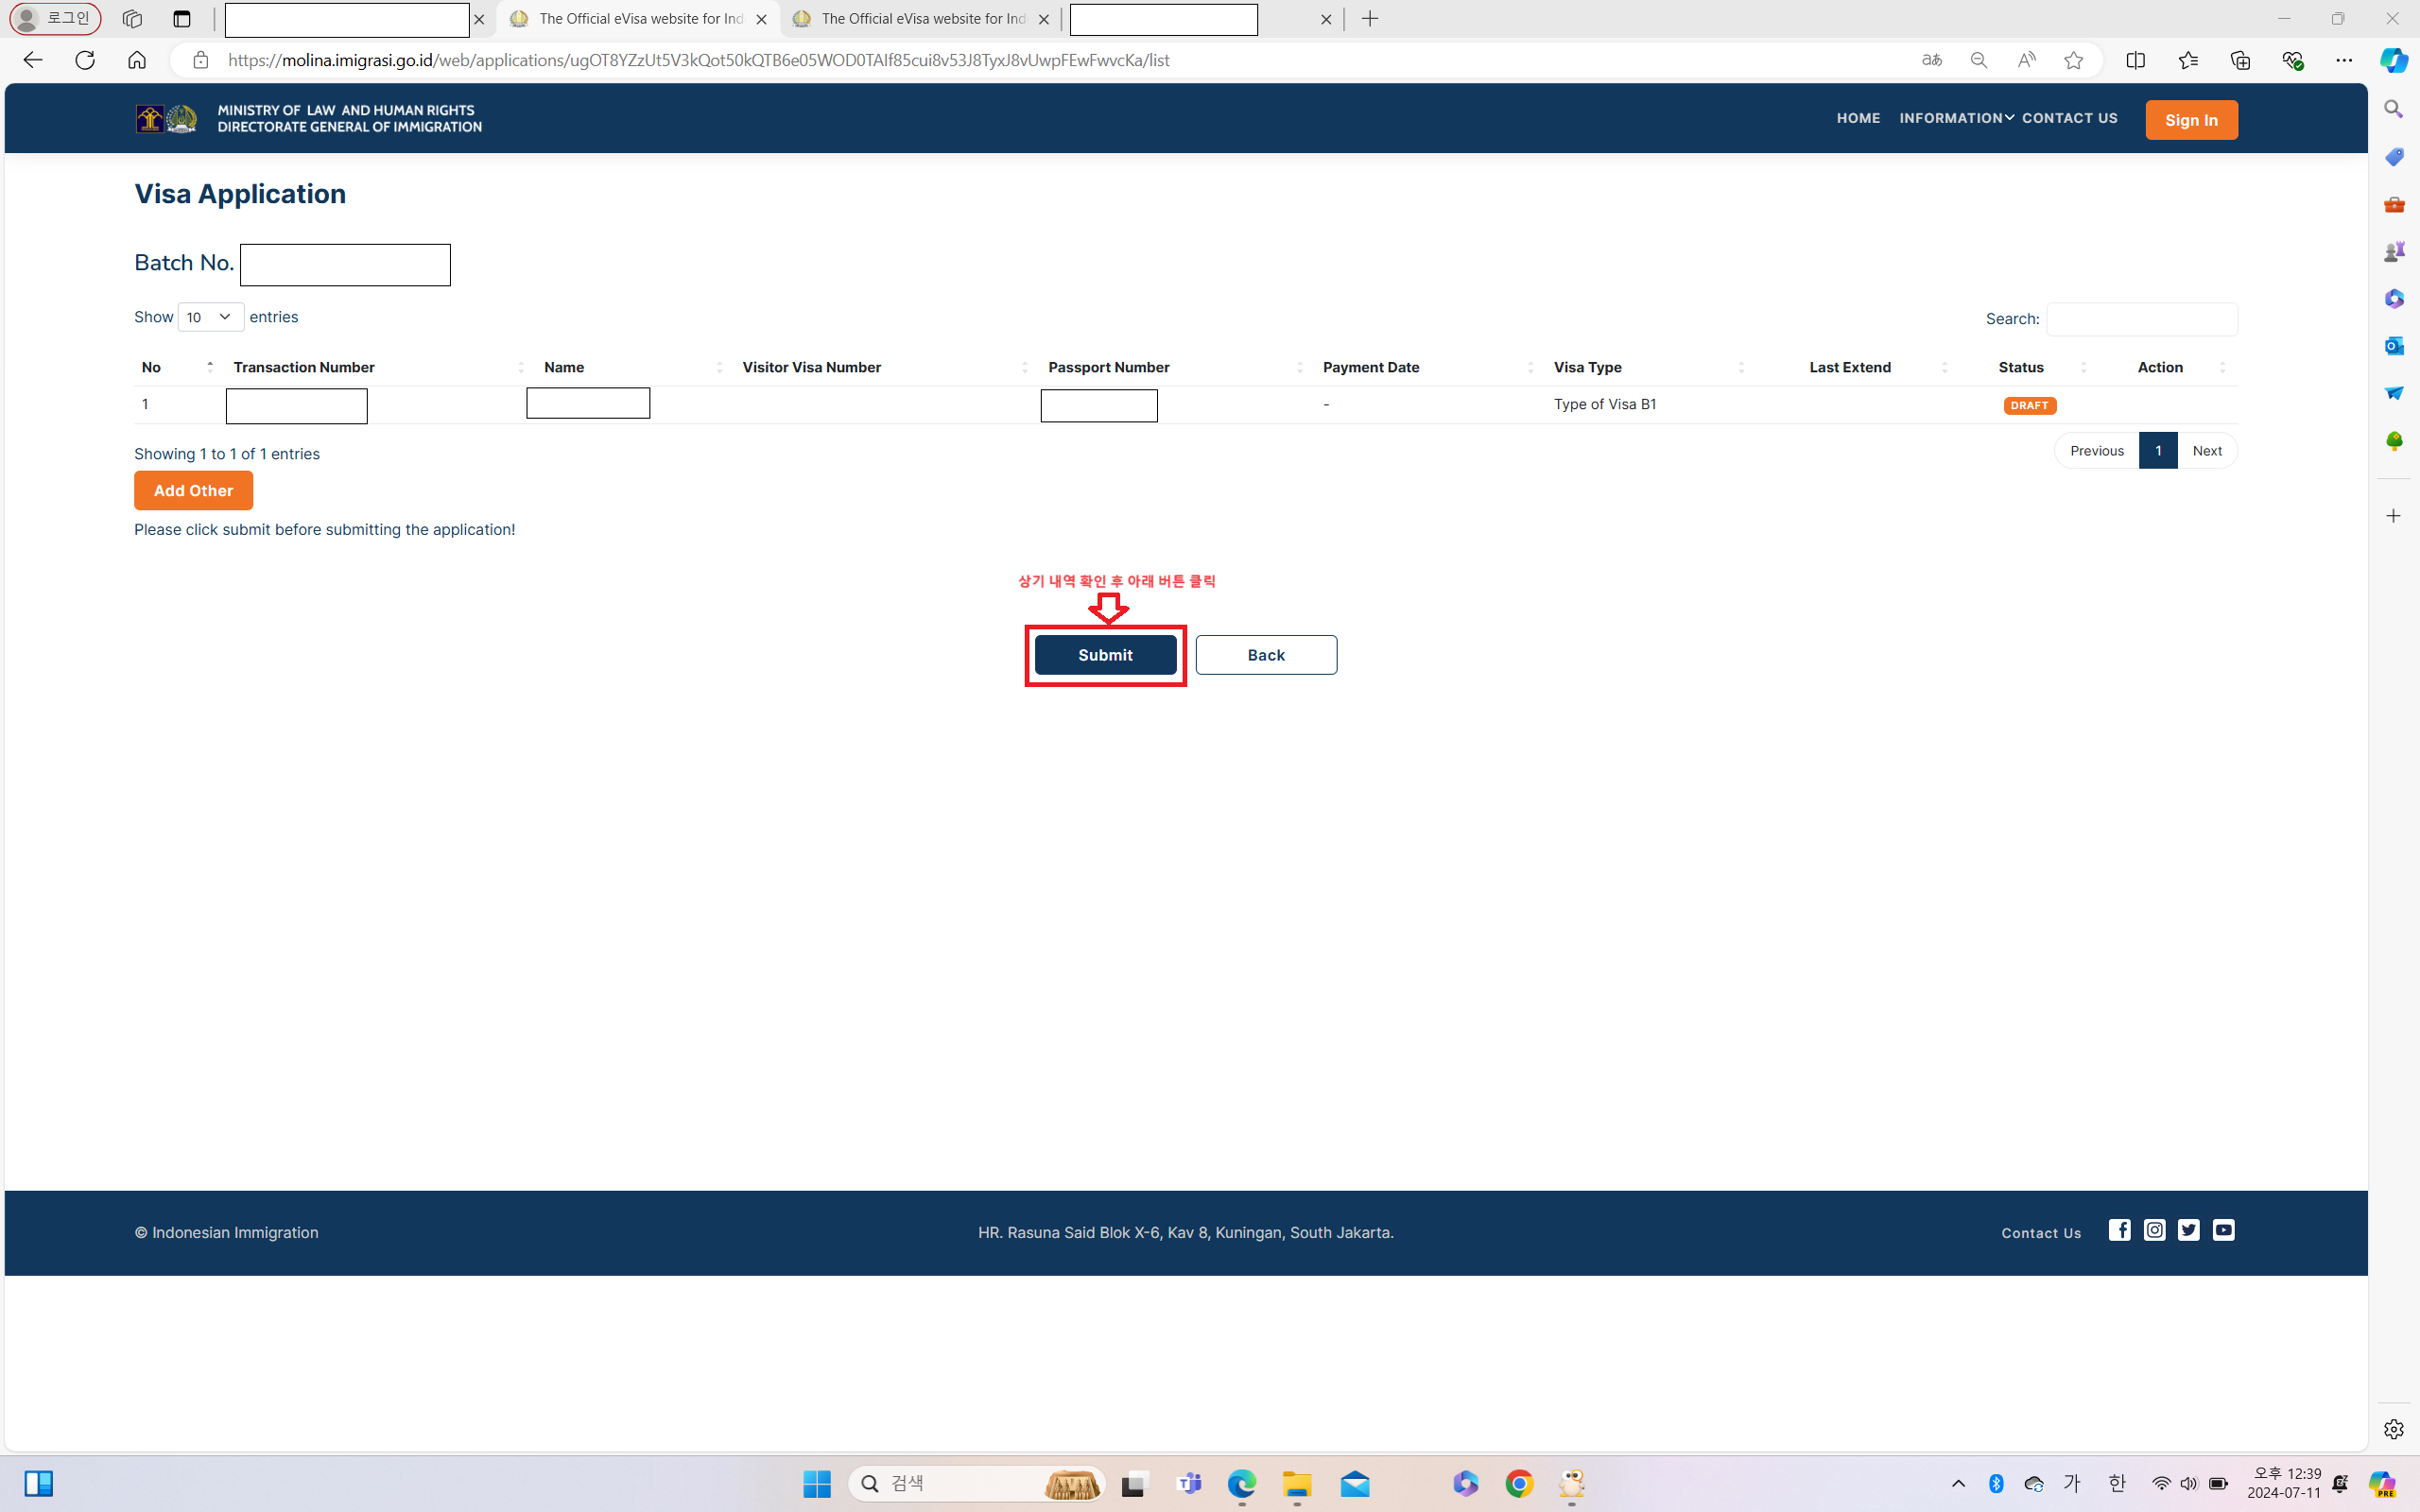
Task: Open a new tab with the plus button
Action: point(1370,19)
